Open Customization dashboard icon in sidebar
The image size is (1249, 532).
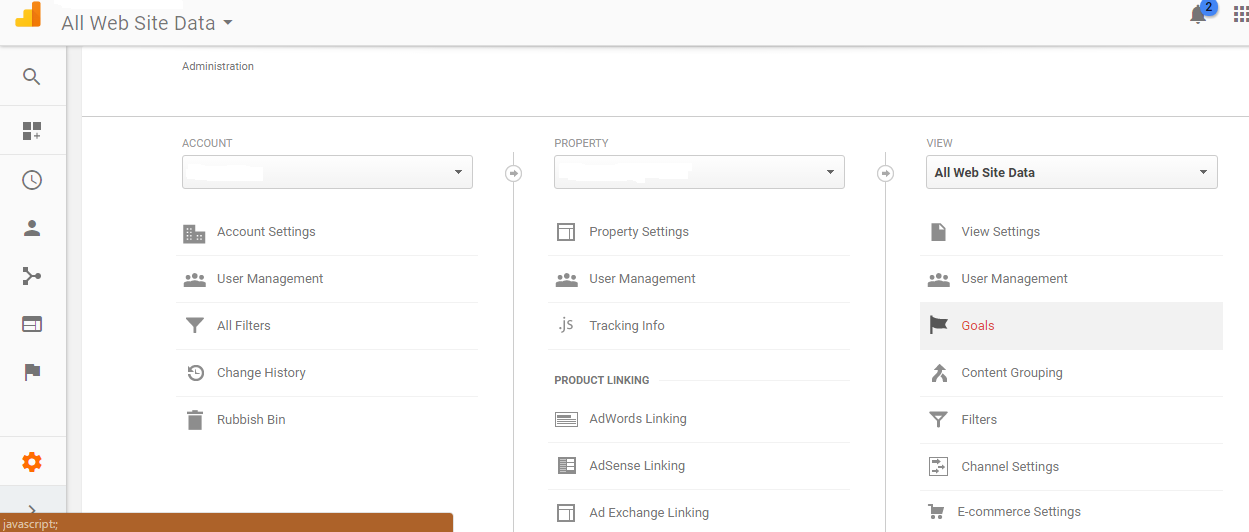[32, 131]
